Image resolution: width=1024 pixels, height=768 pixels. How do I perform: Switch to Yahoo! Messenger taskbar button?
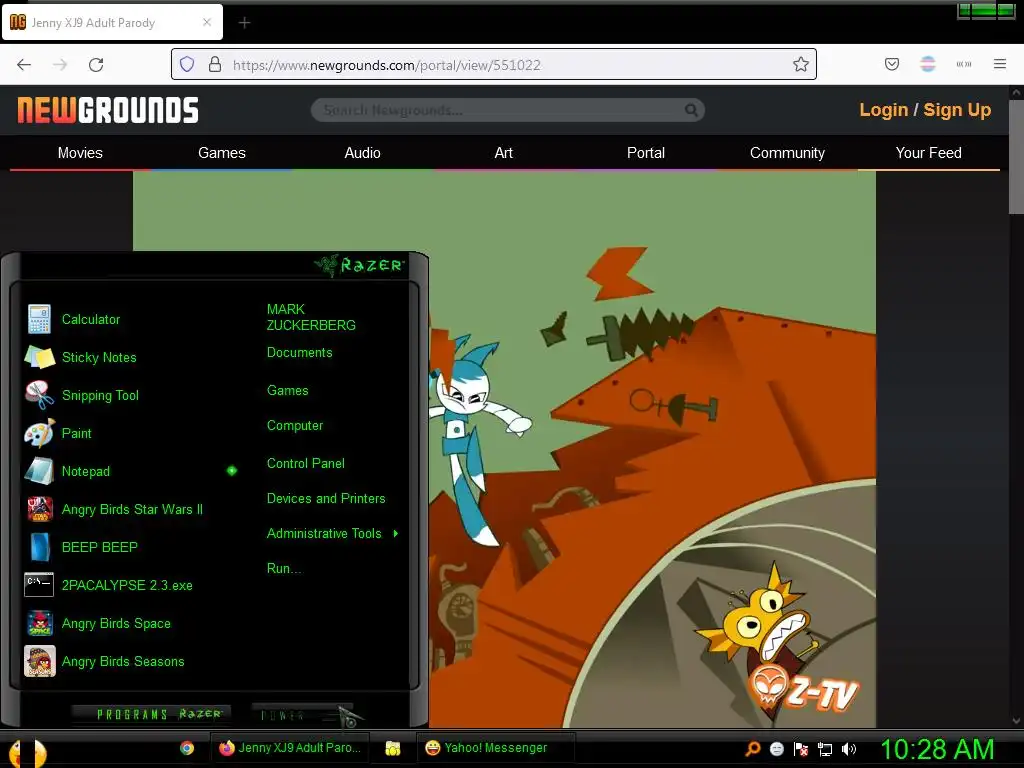click(x=495, y=748)
